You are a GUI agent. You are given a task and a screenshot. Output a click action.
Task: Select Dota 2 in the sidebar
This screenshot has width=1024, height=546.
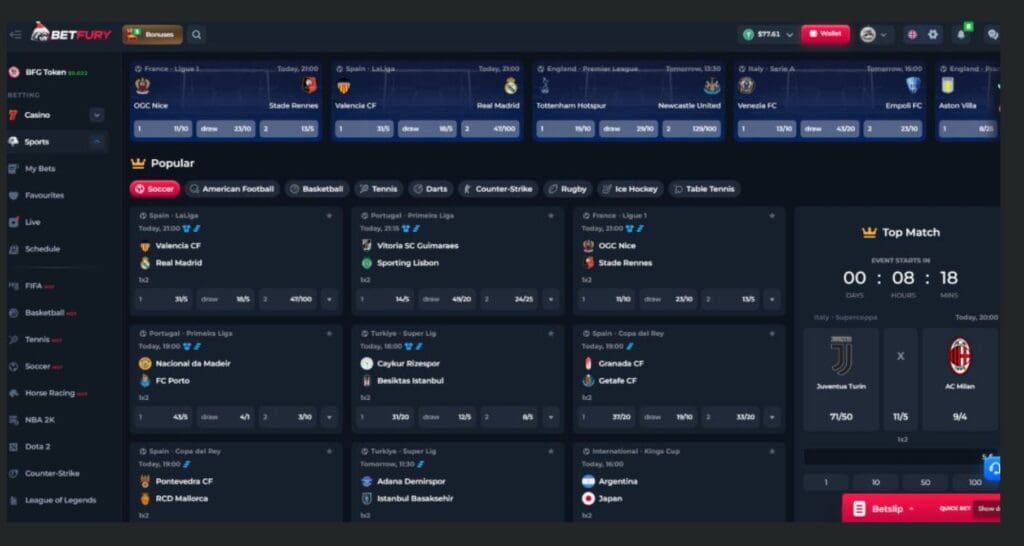tap(38, 447)
